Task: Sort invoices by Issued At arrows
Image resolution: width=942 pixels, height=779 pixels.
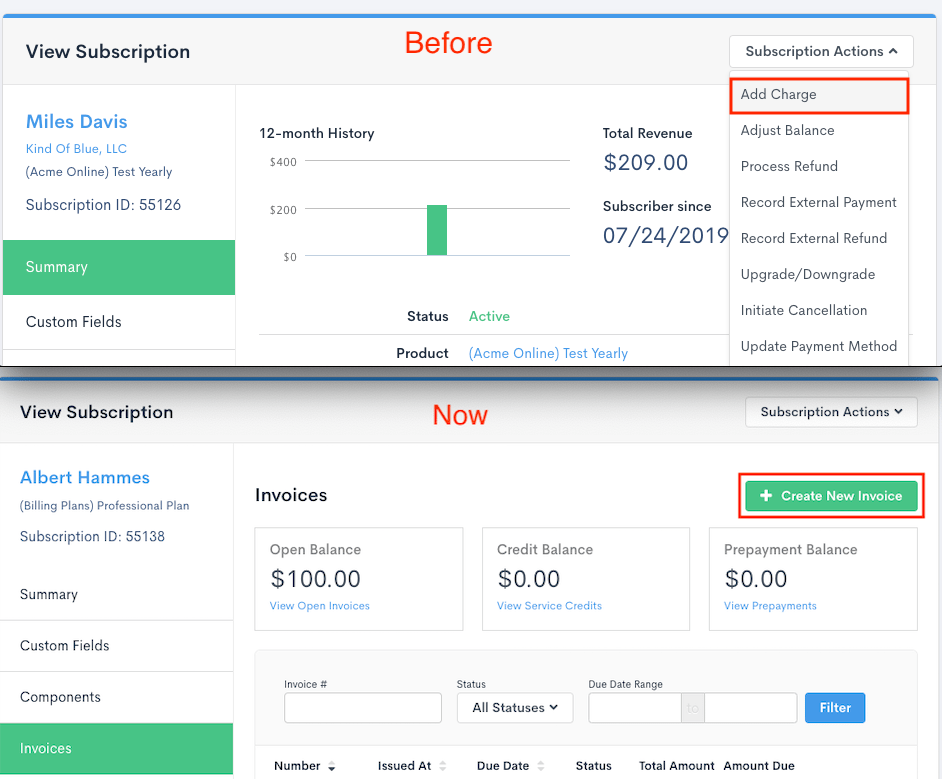Action: coord(443,766)
